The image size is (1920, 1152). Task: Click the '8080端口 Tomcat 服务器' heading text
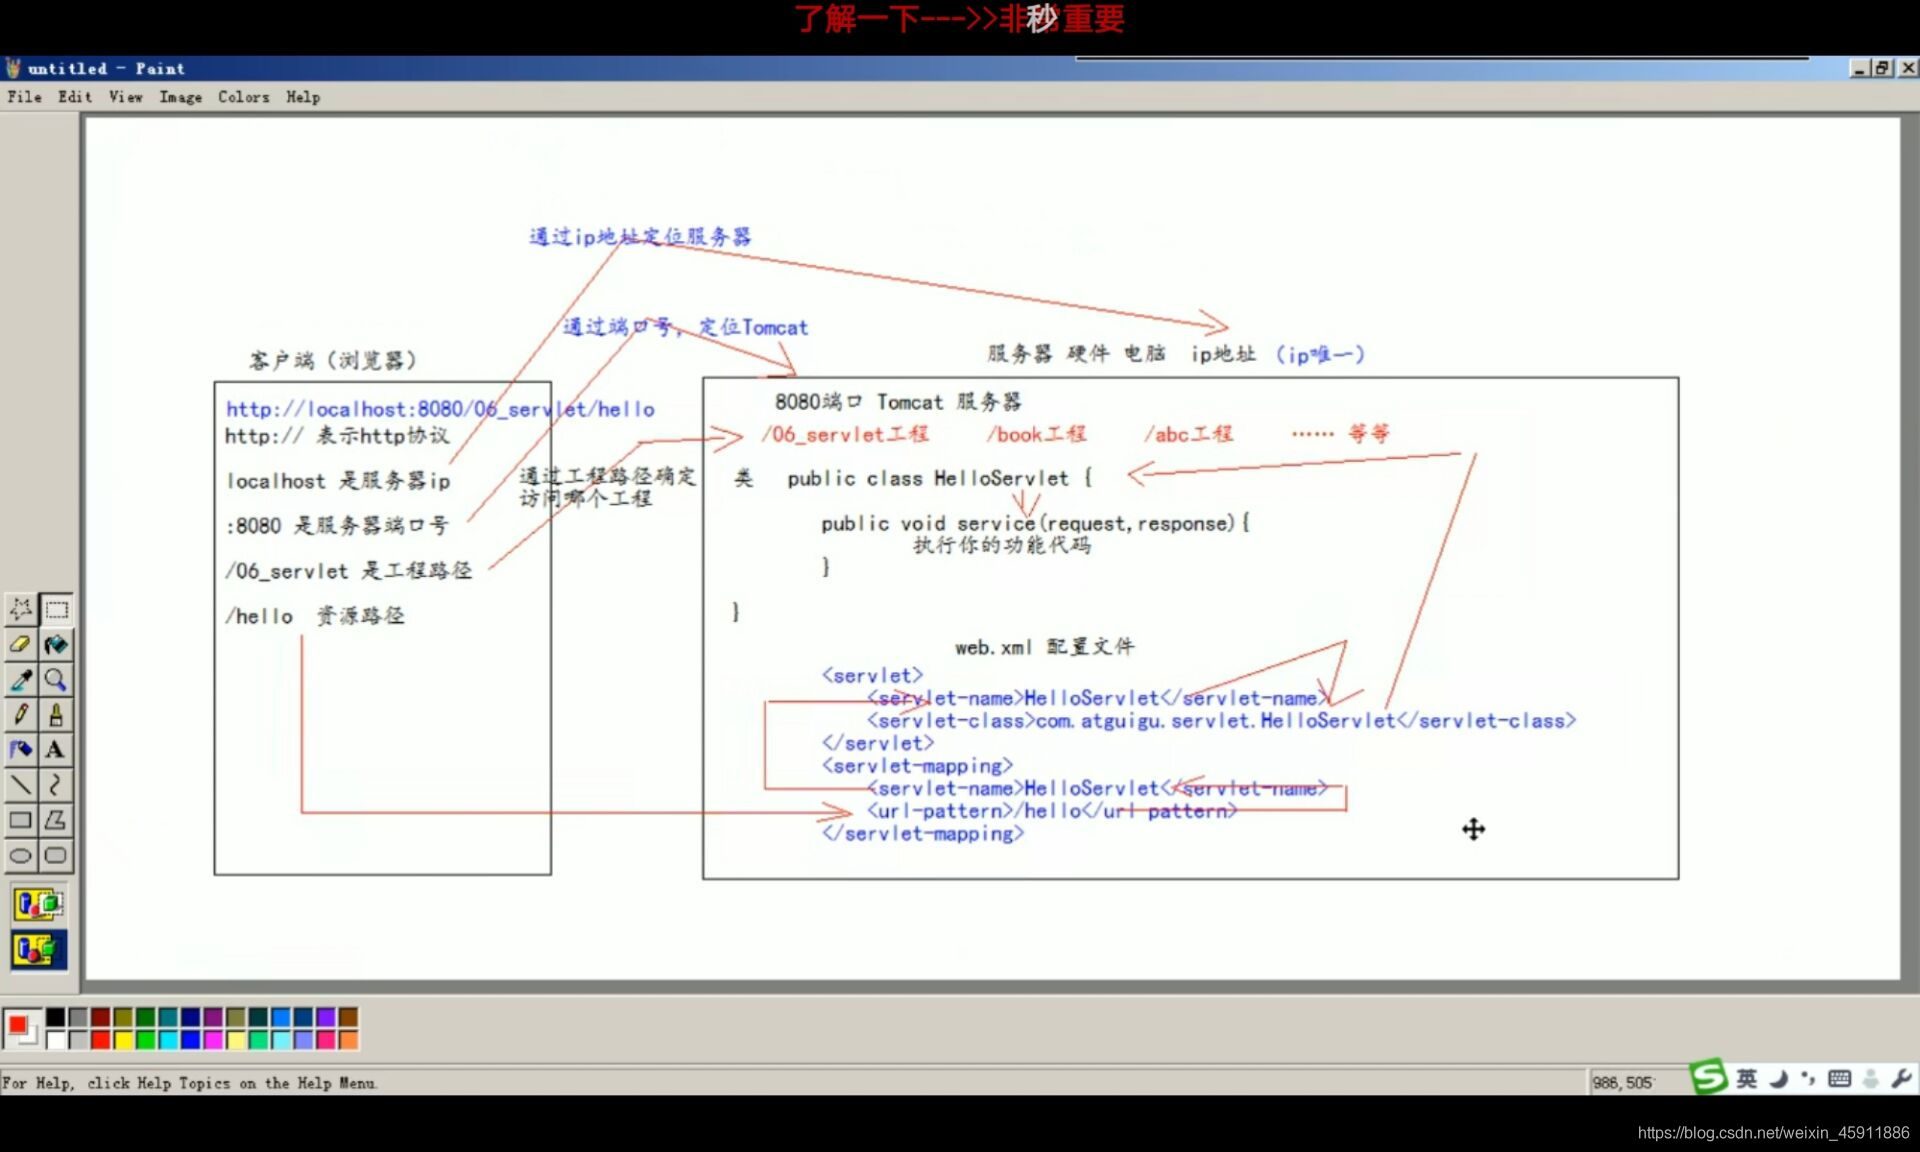(898, 402)
